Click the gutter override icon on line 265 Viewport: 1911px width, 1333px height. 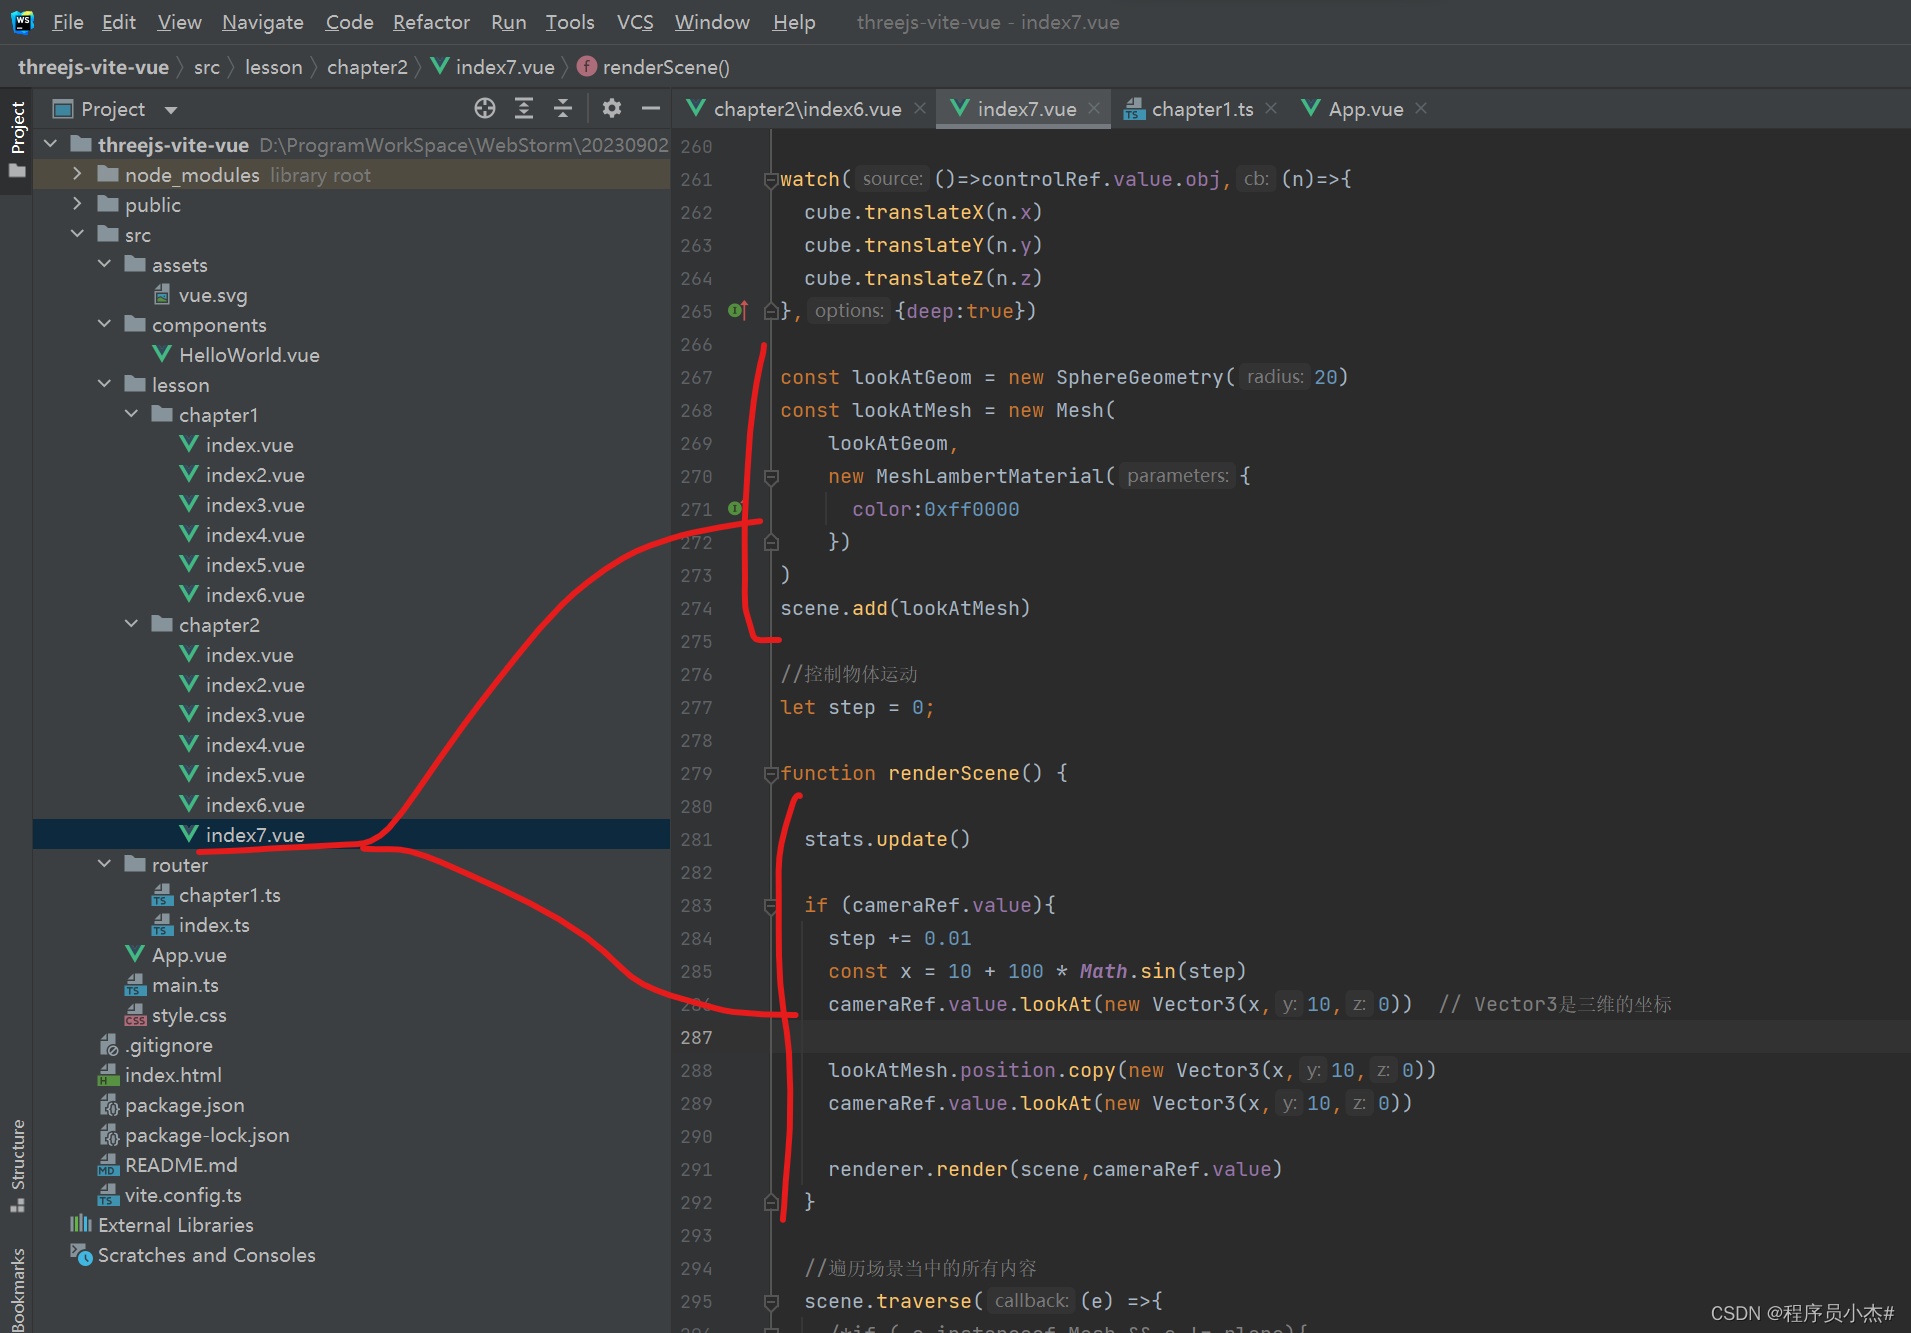pyautogui.click(x=738, y=311)
